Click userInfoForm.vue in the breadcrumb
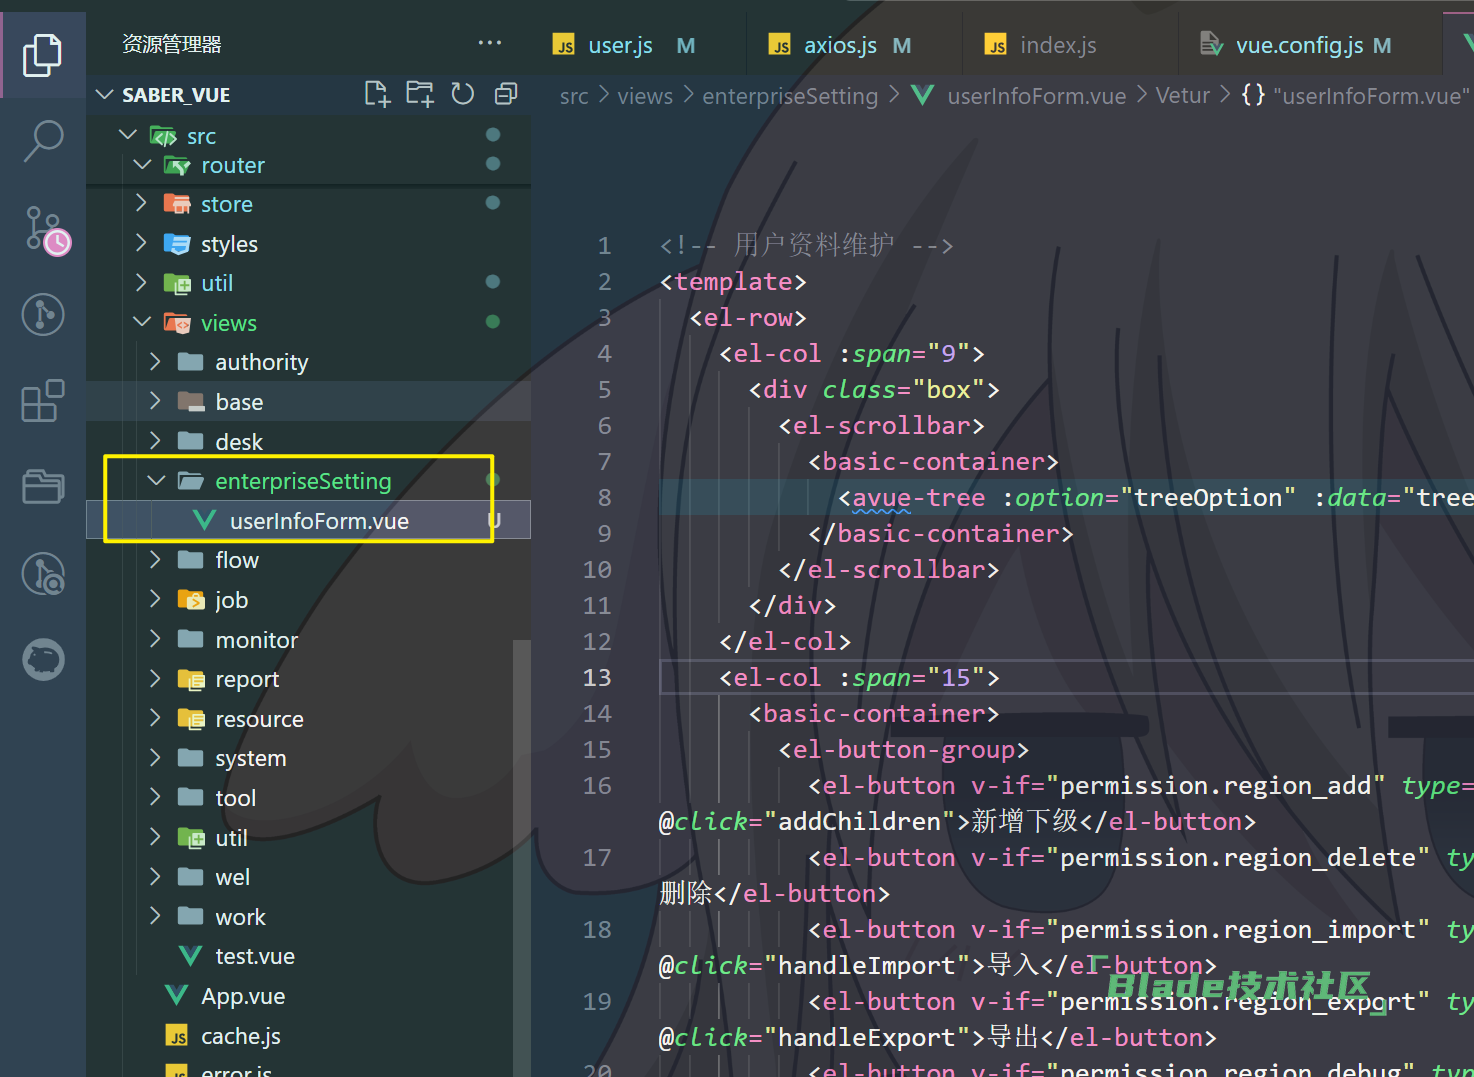This screenshot has height=1077, width=1474. click(1036, 96)
